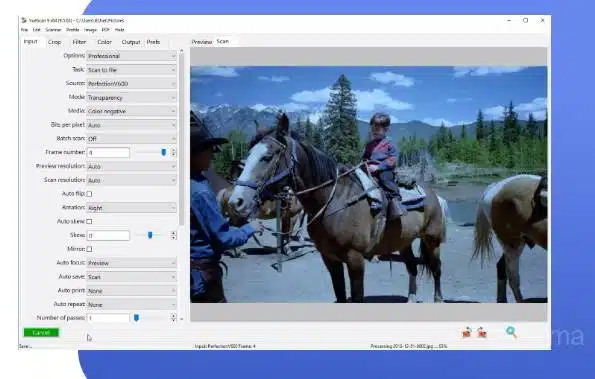Switch to the Crop tab
Image resolution: width=595 pixels, height=379 pixels.
point(54,42)
